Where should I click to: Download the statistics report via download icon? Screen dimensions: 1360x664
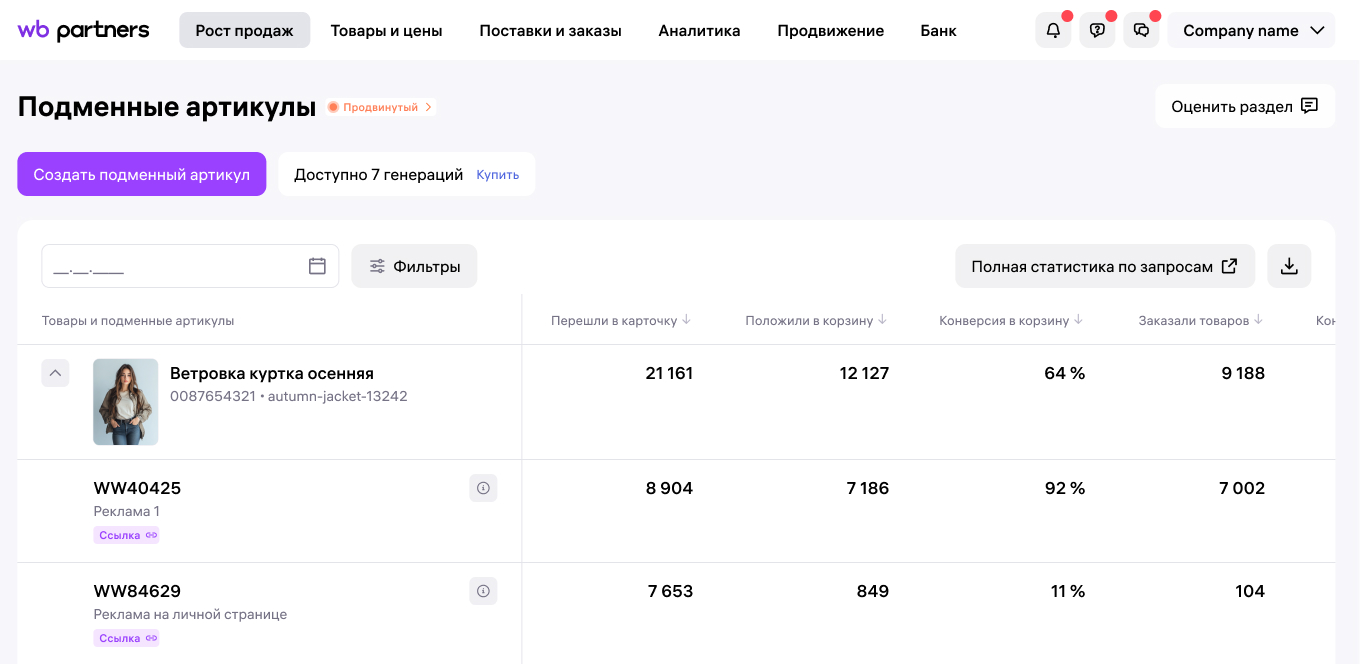click(x=1289, y=266)
